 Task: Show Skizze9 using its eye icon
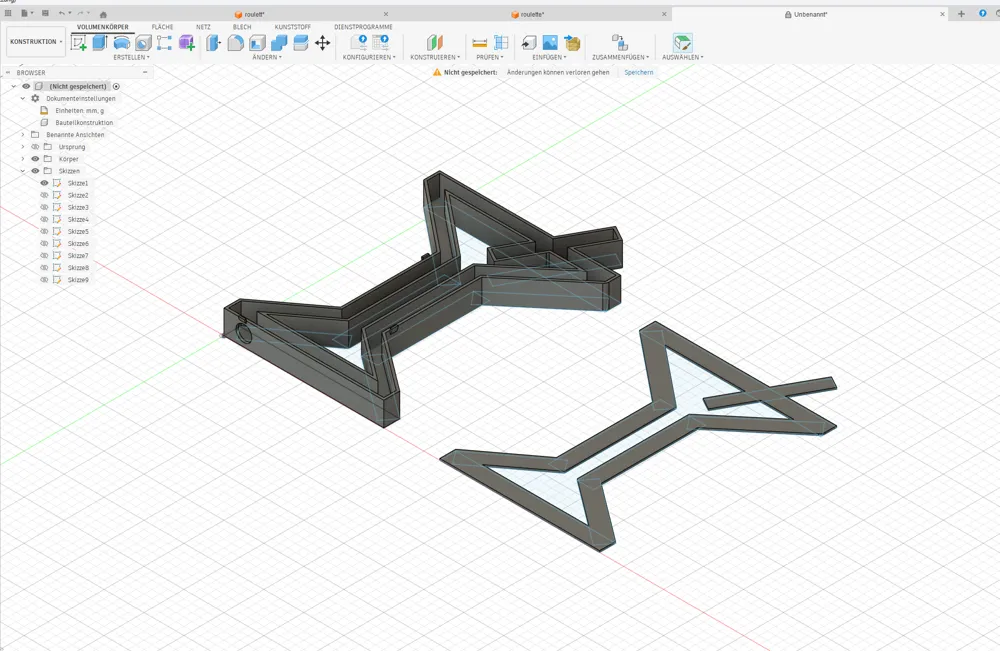click(45, 280)
